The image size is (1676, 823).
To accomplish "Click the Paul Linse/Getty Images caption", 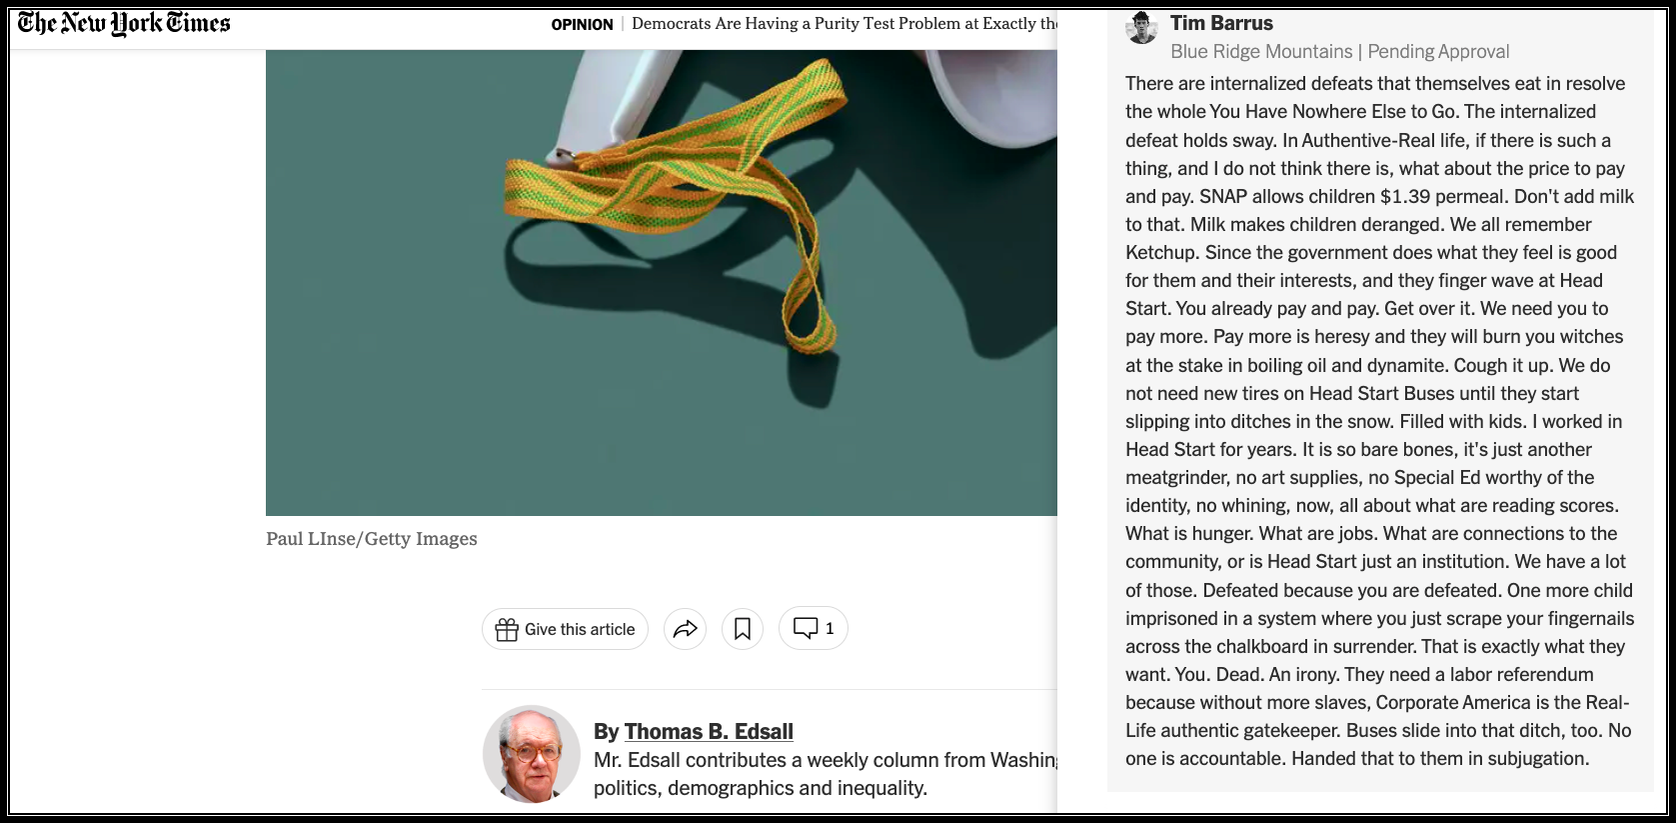I will point(372,539).
